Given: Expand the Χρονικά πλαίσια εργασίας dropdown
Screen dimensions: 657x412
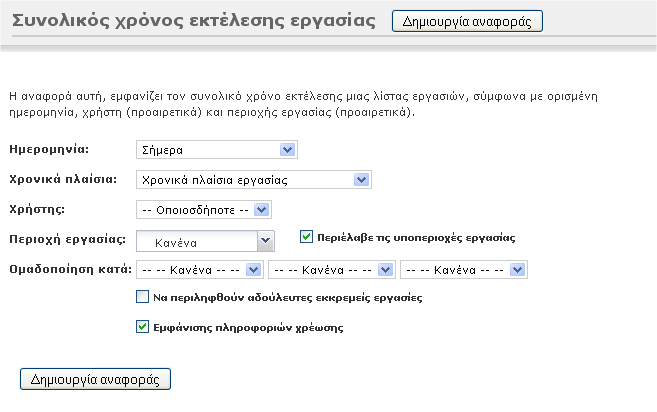Looking at the screenshot, I should (253, 180).
